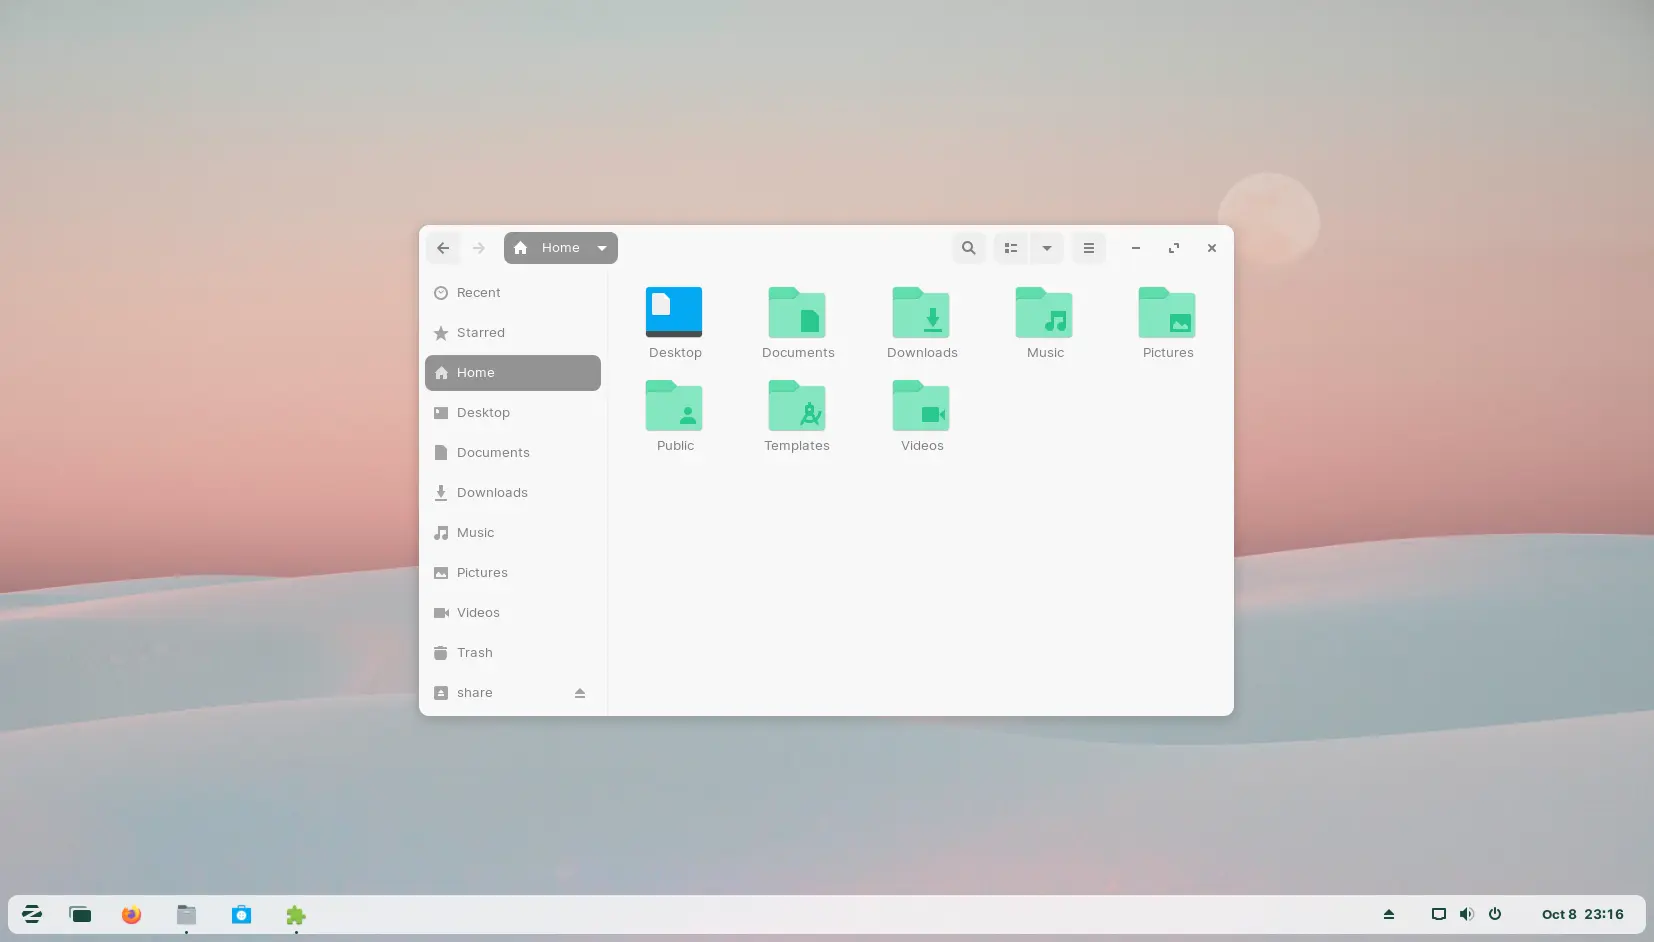
Task: Select the Public folder icon
Action: [674, 406]
